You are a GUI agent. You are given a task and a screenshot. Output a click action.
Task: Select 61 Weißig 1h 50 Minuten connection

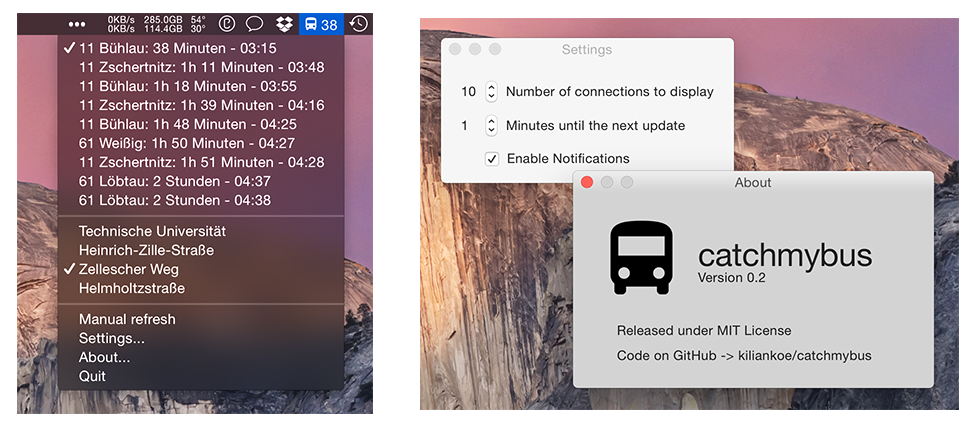201,144
